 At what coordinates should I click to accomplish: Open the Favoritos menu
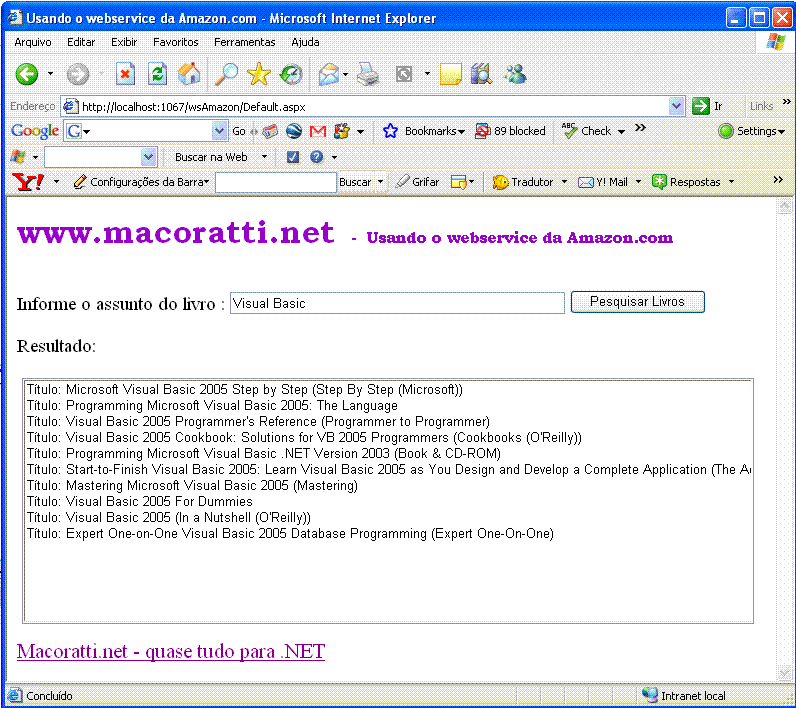(175, 42)
